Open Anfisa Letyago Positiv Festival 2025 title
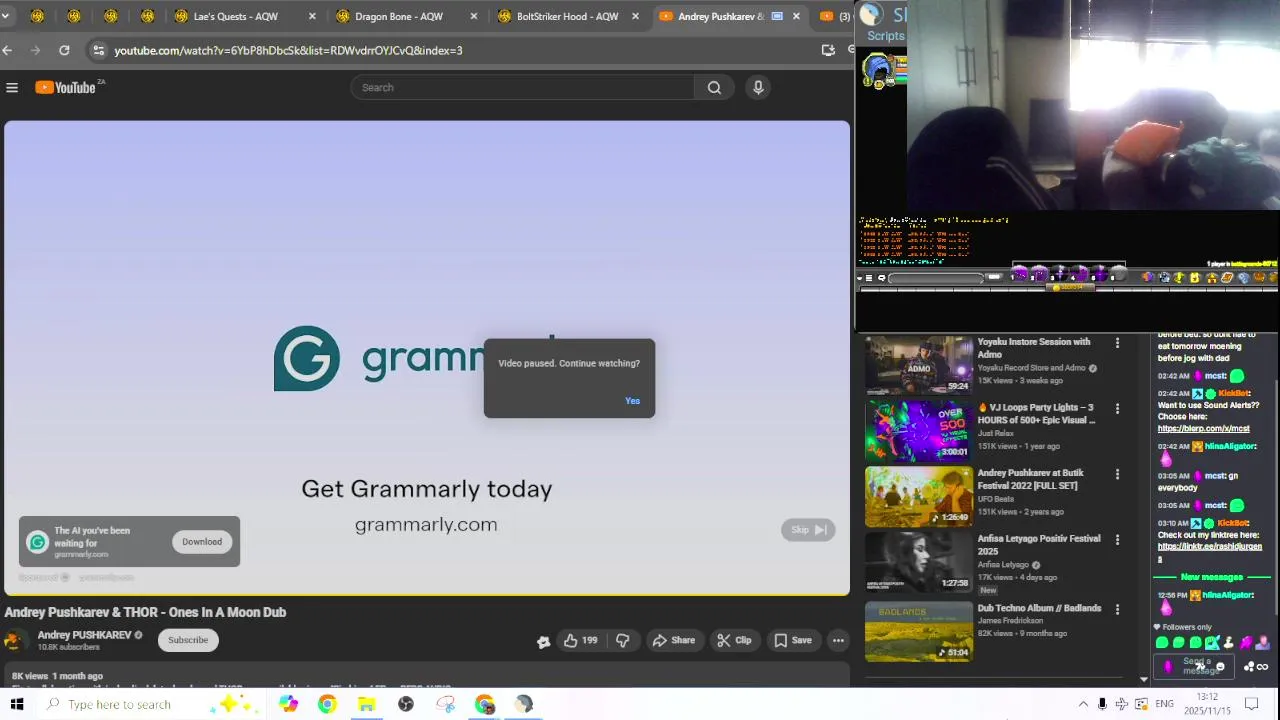 click(x=1038, y=545)
